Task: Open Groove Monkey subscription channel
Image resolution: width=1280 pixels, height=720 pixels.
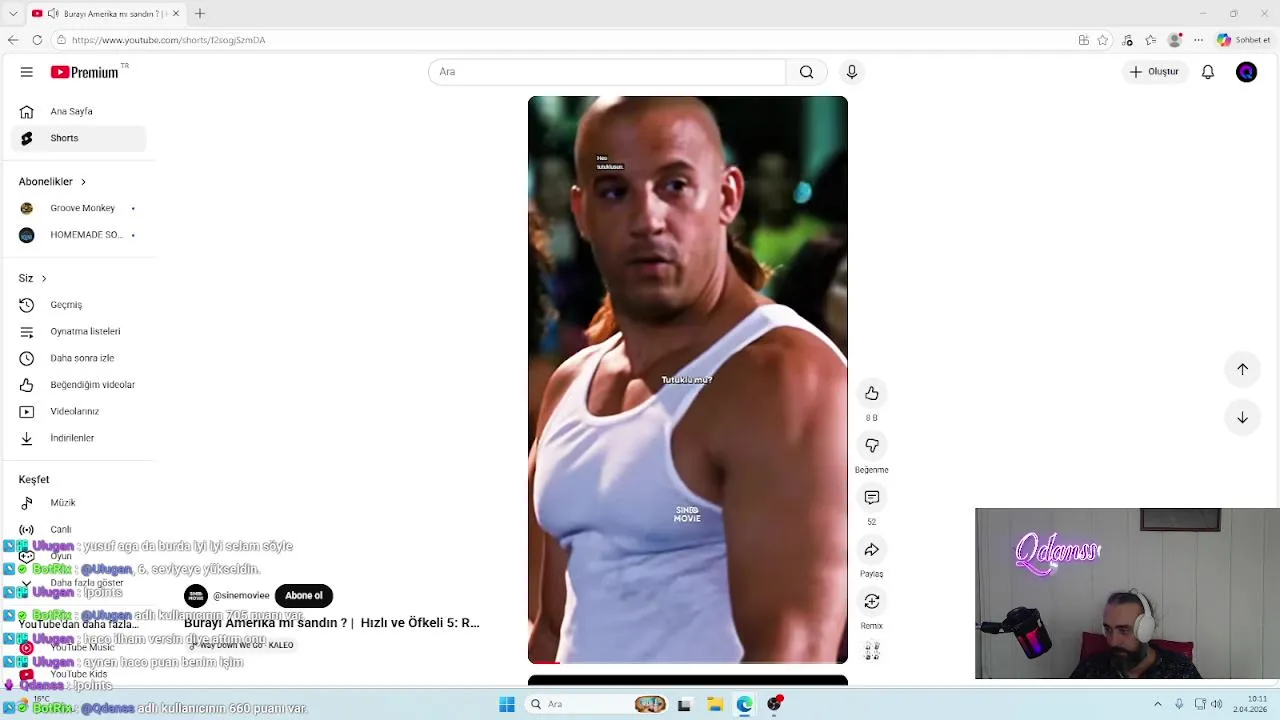Action: pos(78,208)
